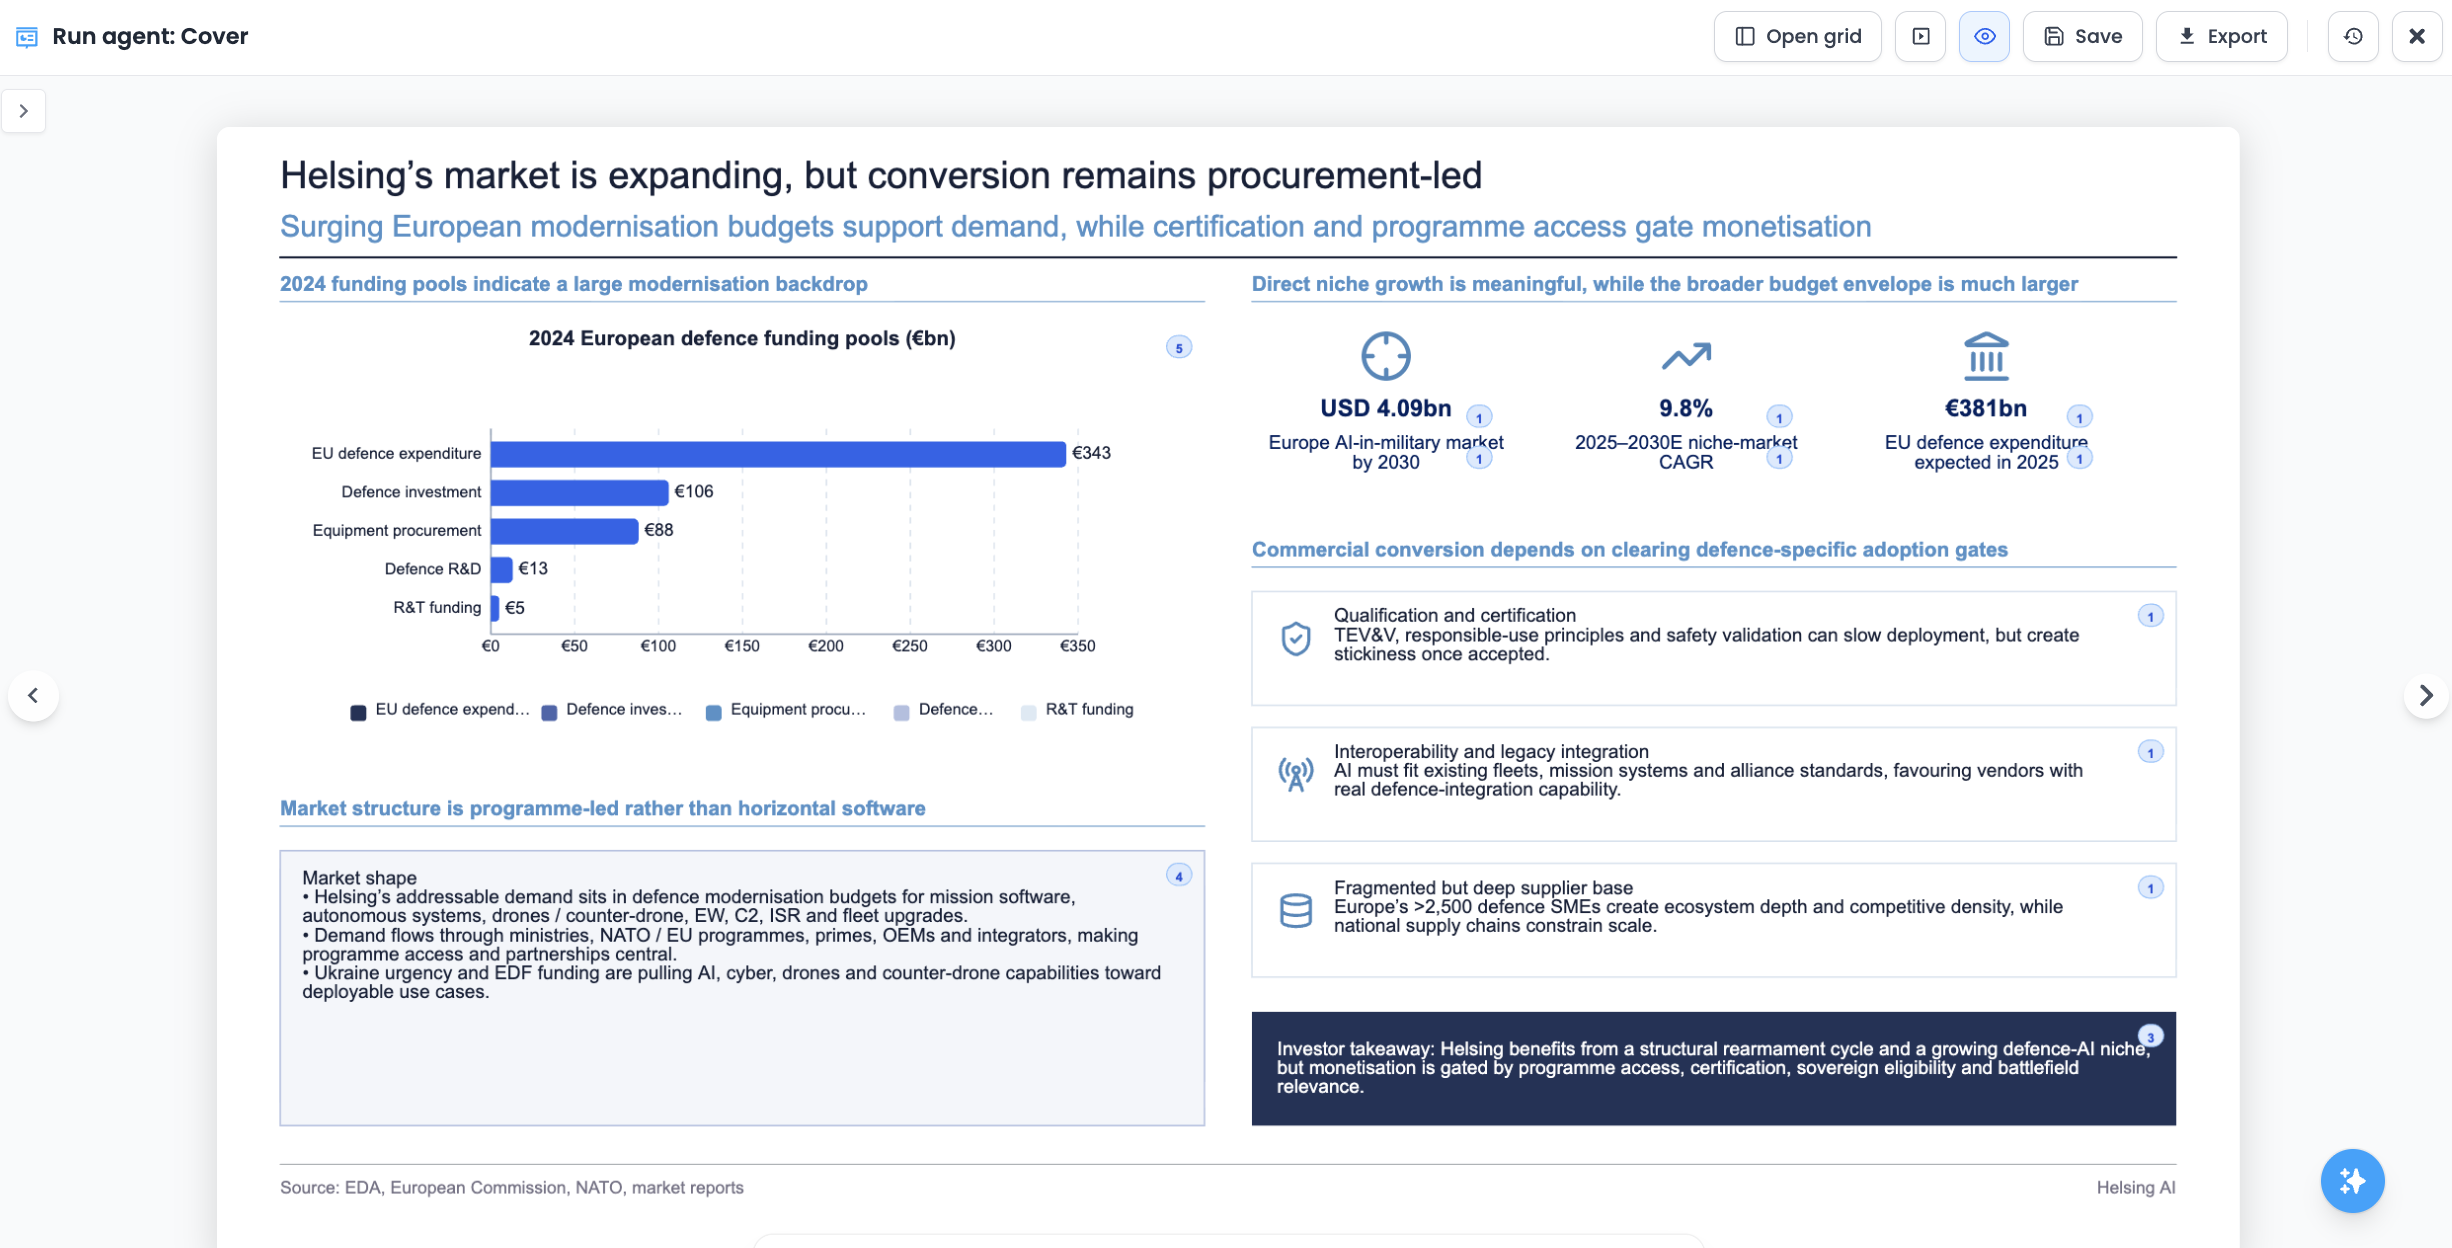Viewport: 2452px width, 1248px height.
Task: Click the Market shape text box
Action: [x=742, y=988]
